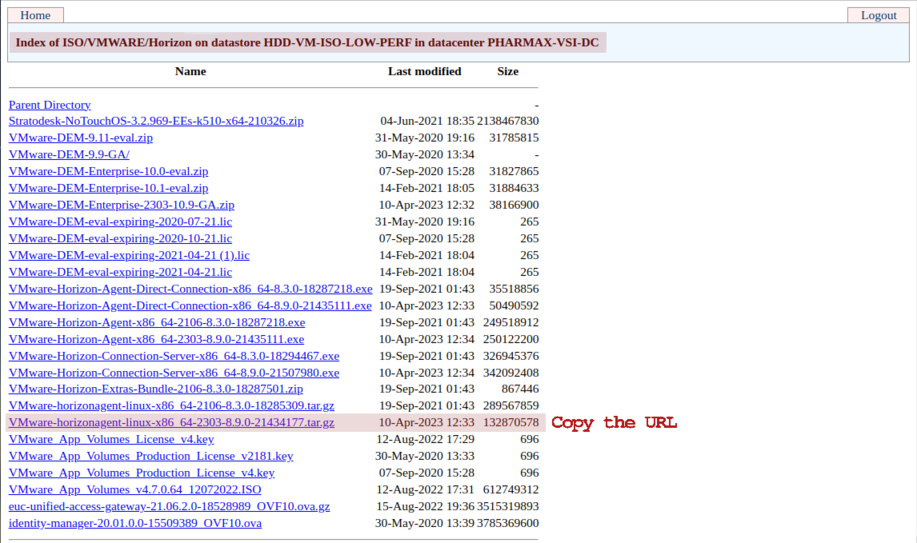917x543 pixels.
Task: Click the Last modified column header
Action: (425, 71)
